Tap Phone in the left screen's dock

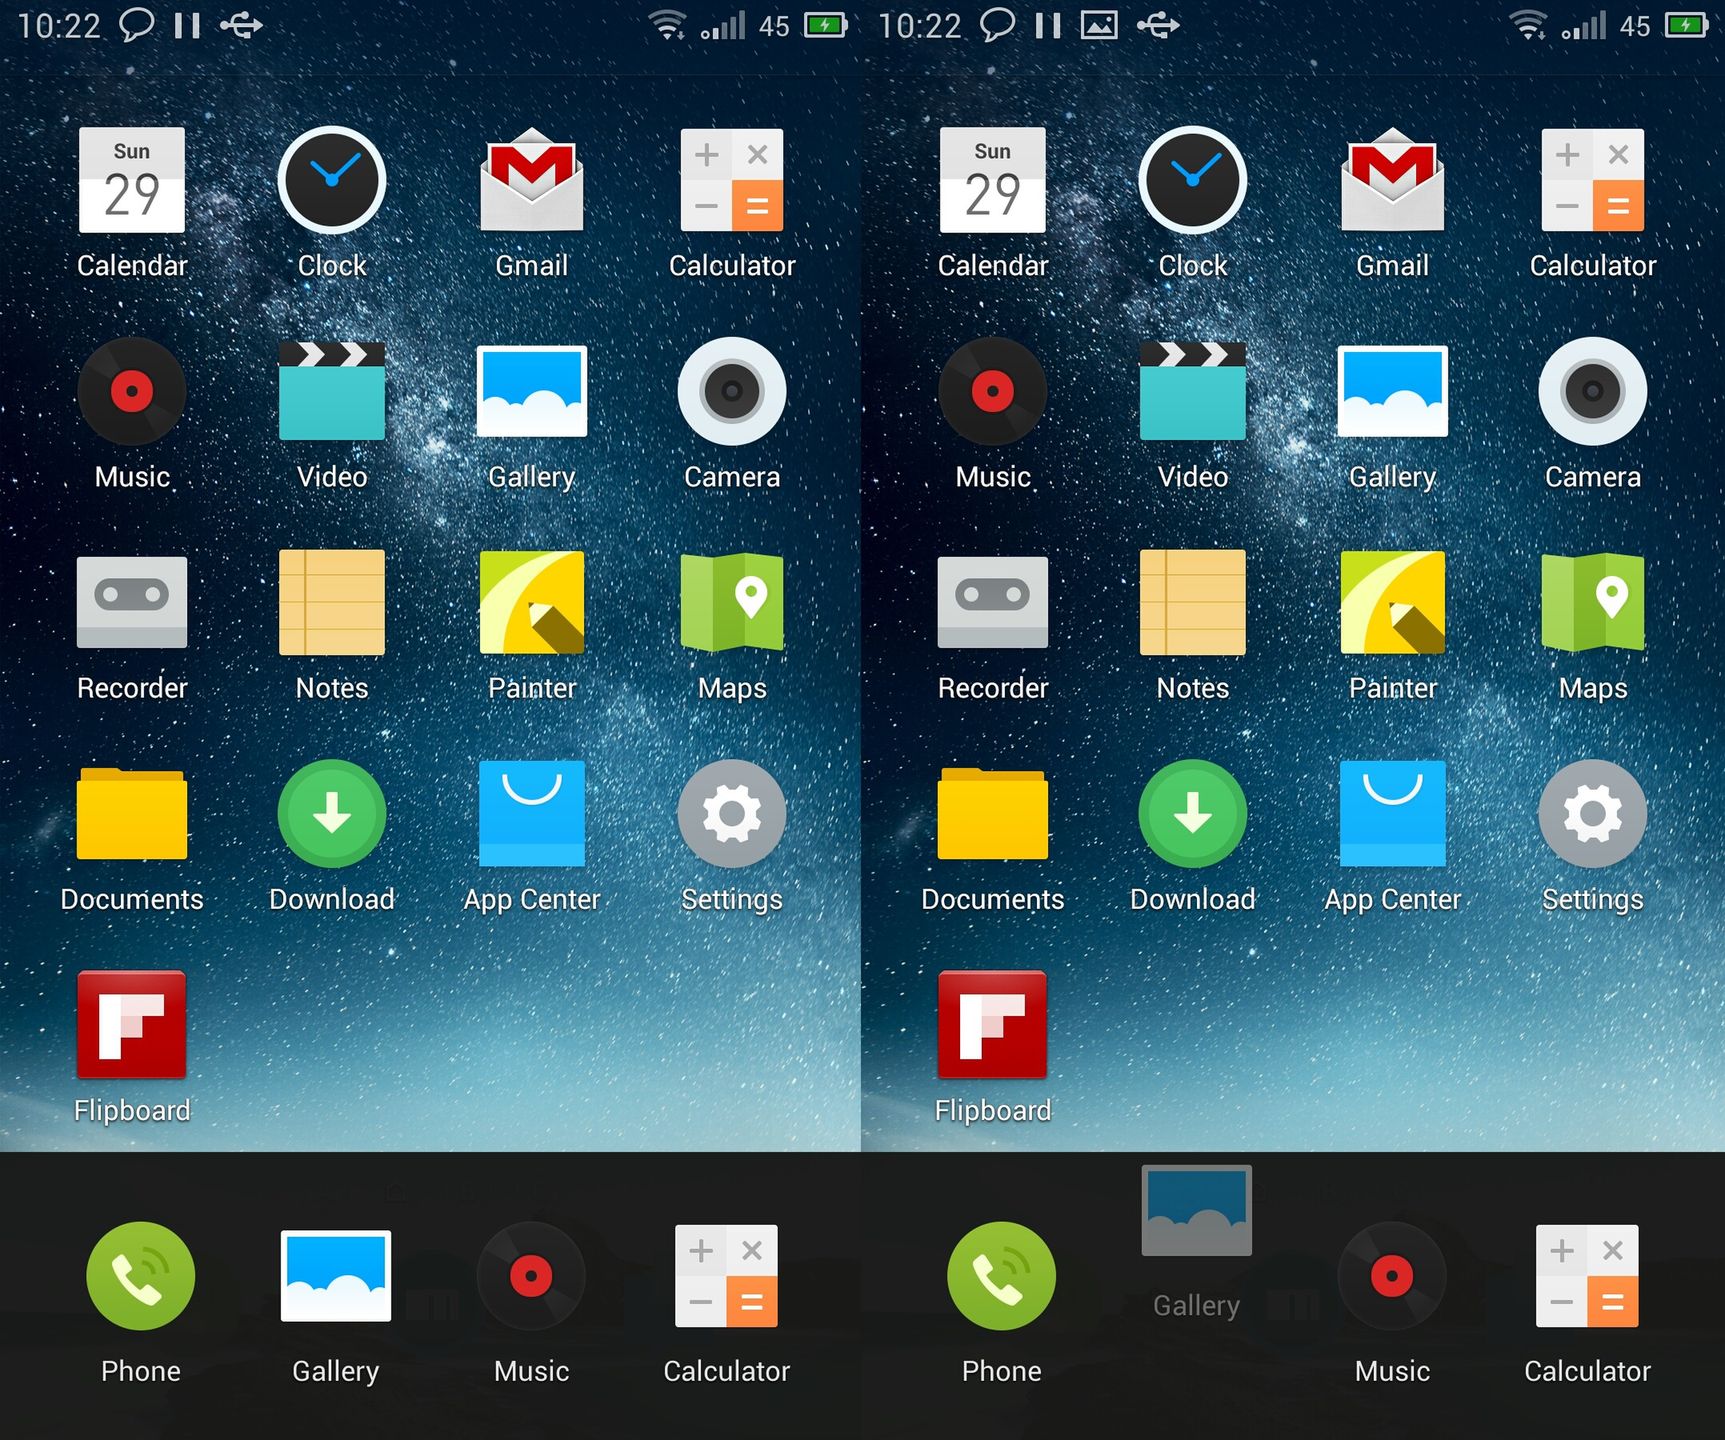[141, 1276]
